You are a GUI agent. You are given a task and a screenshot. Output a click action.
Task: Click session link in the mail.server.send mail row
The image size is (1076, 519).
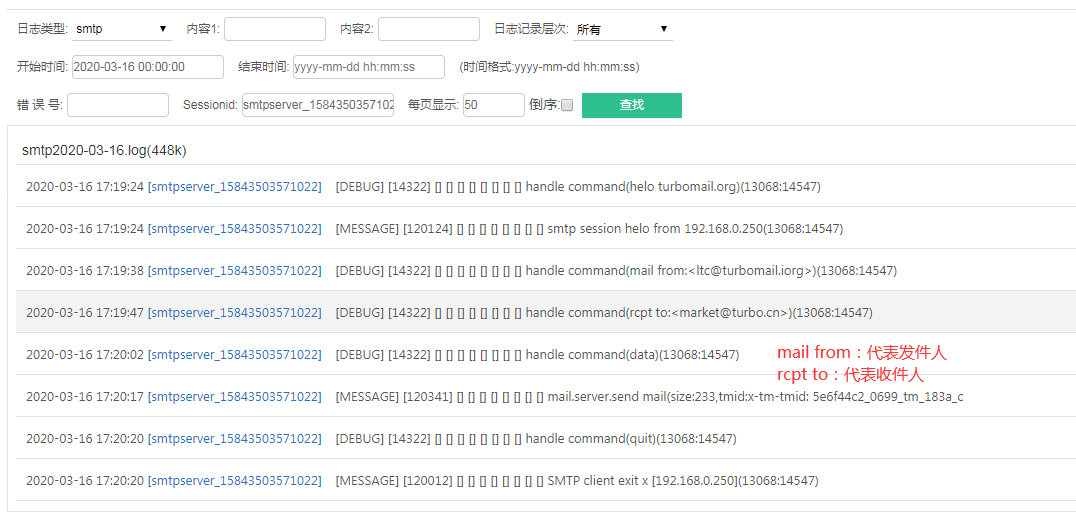click(x=235, y=397)
